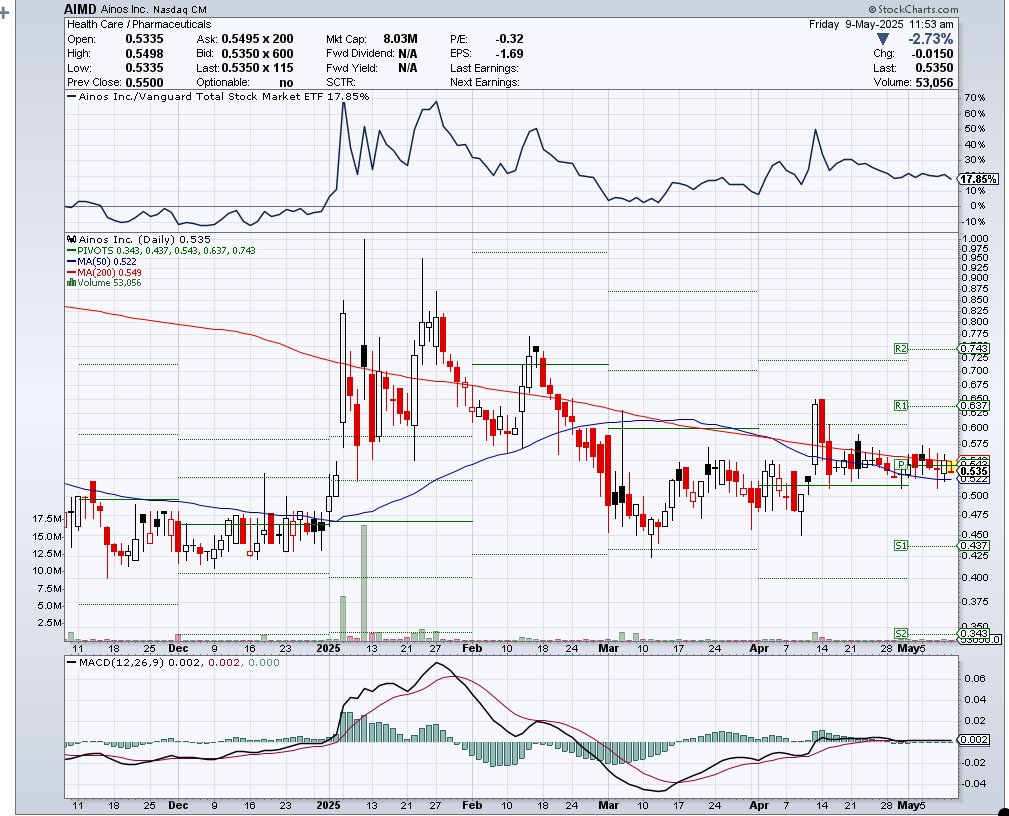Image resolution: width=1009 pixels, height=816 pixels.
Task: Click the green PIVOTS legend line
Action: pyautogui.click(x=161, y=250)
